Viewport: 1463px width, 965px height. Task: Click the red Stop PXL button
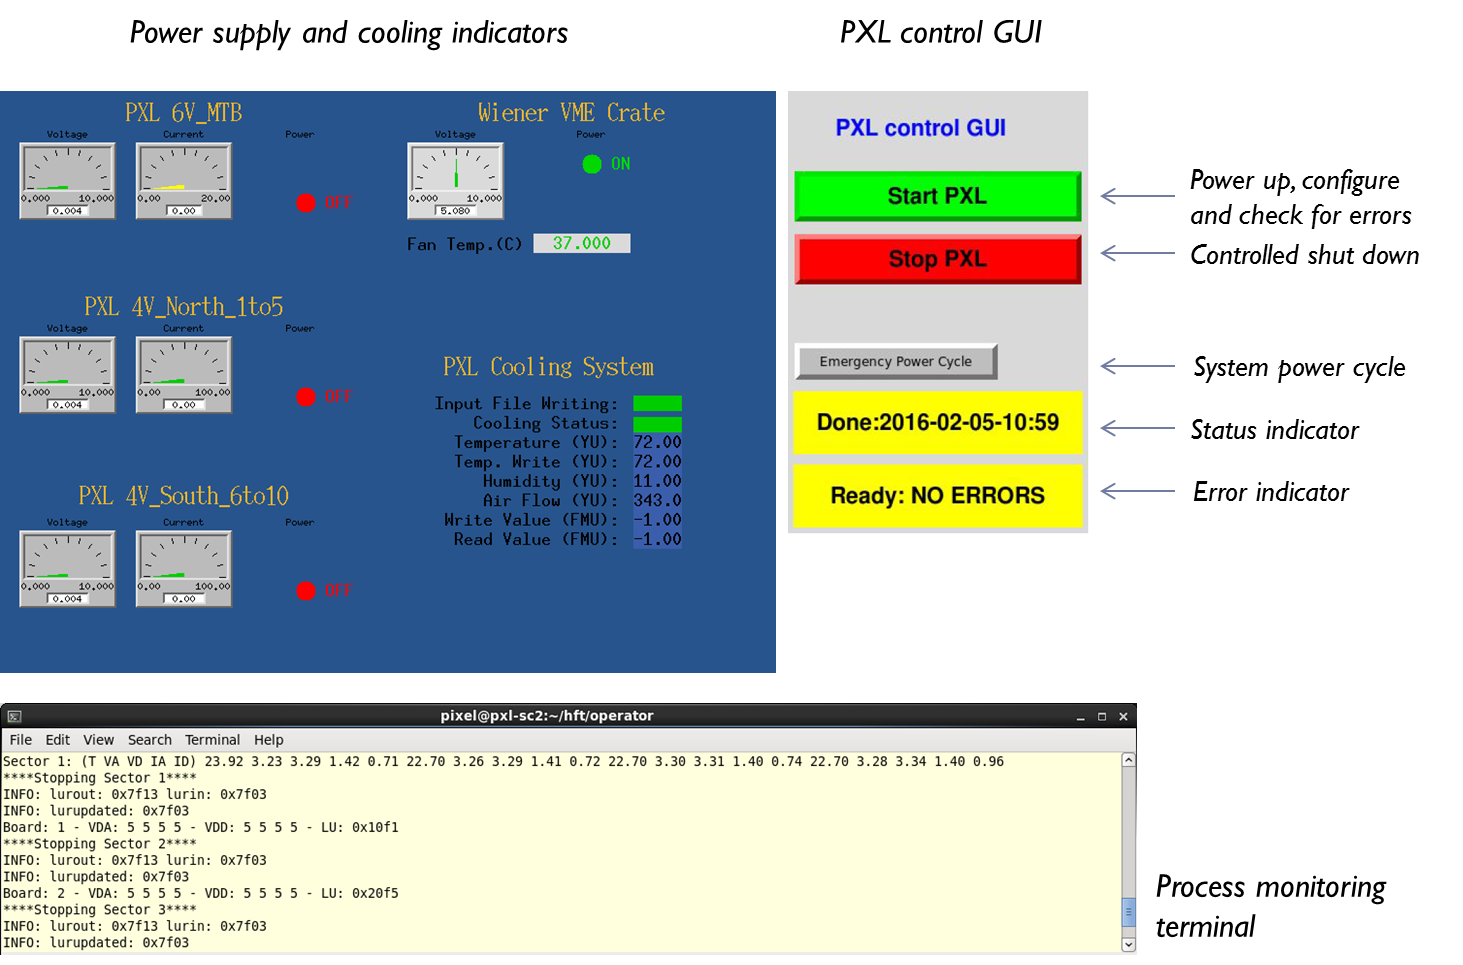[937, 259]
